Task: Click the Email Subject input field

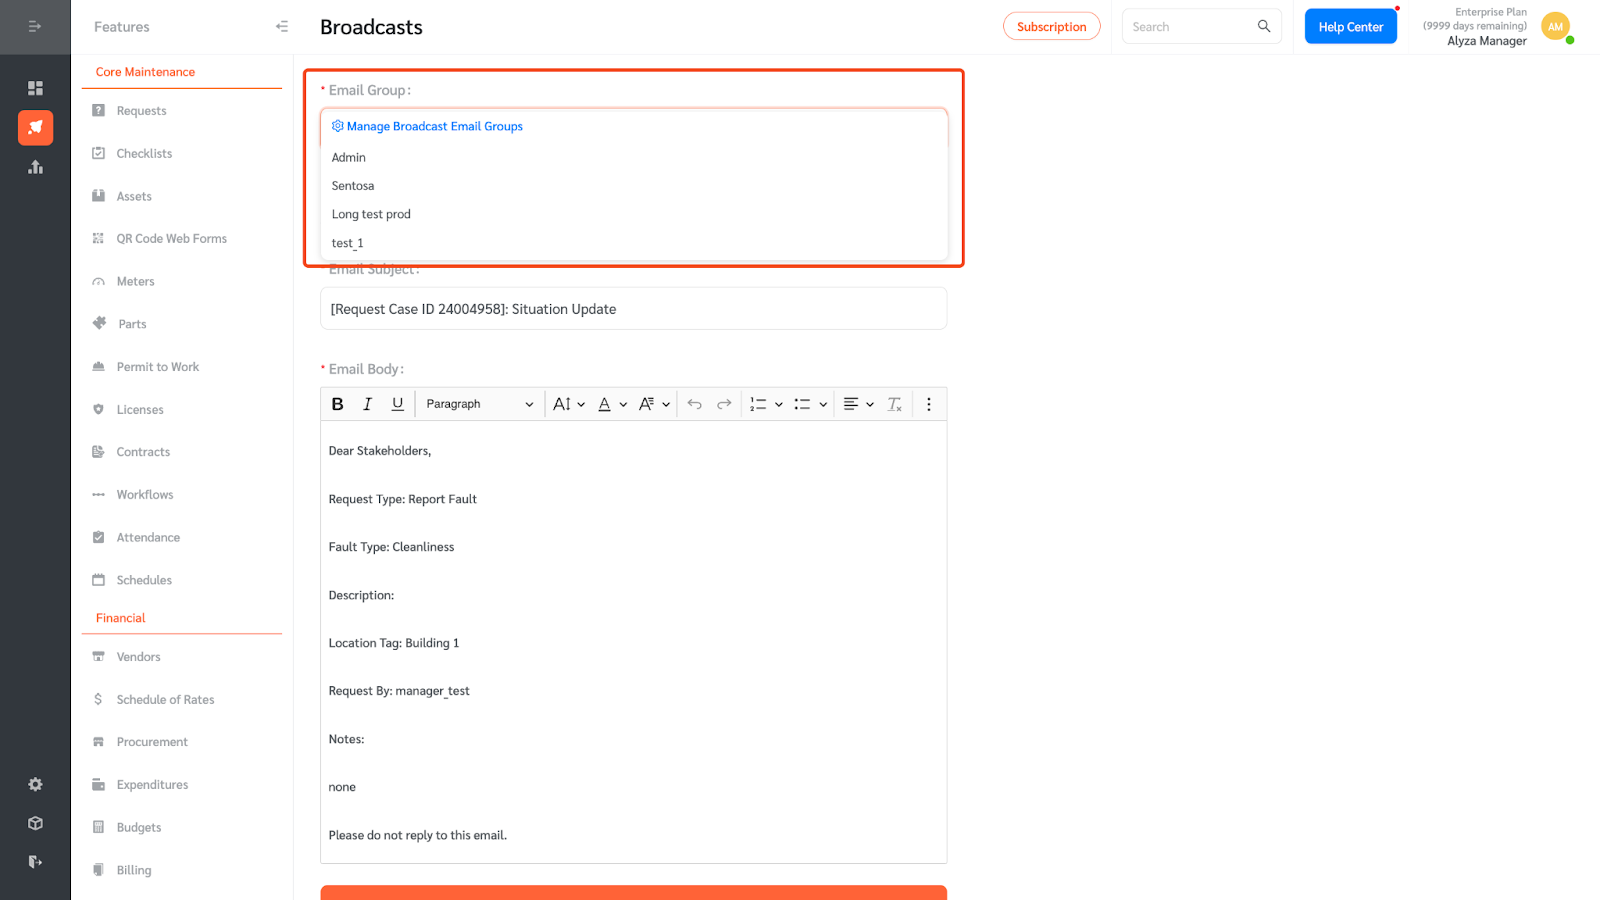Action: [633, 309]
